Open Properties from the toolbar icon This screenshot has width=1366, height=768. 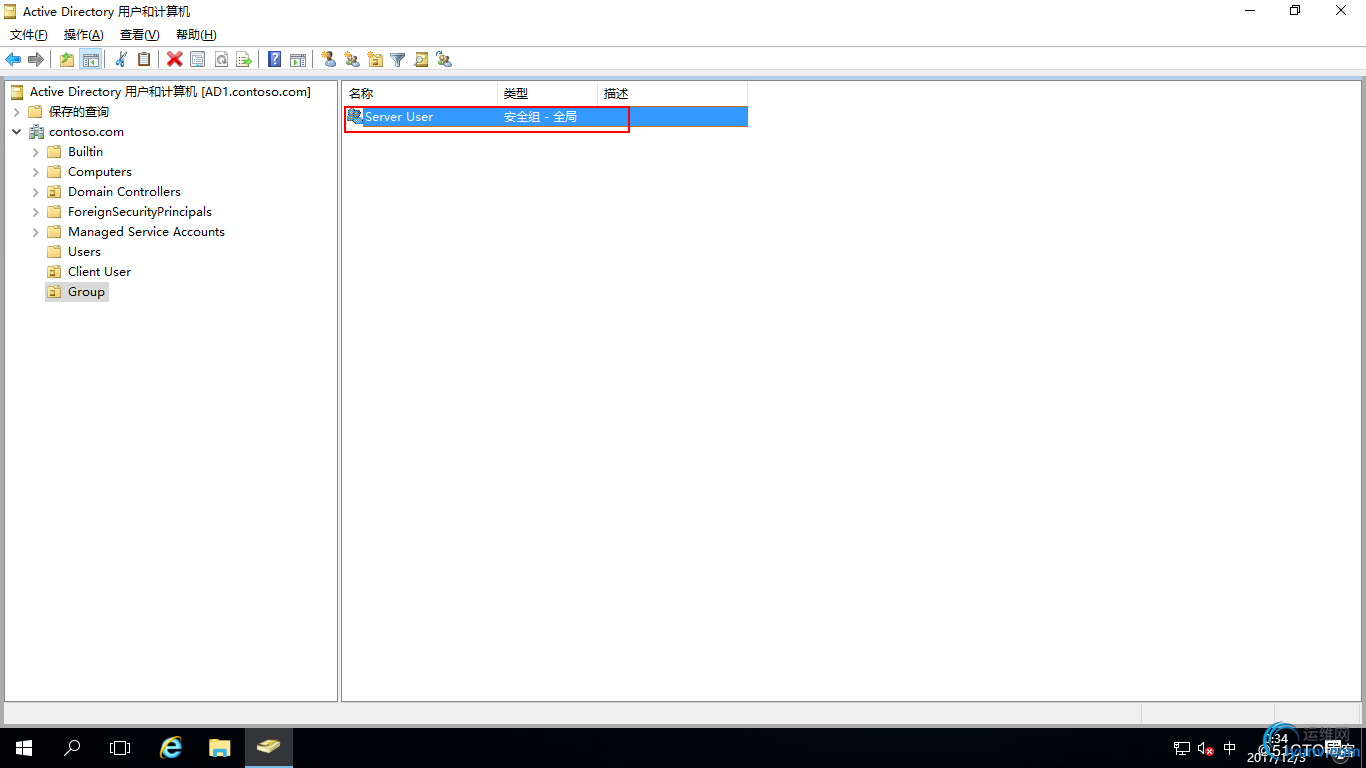click(198, 60)
